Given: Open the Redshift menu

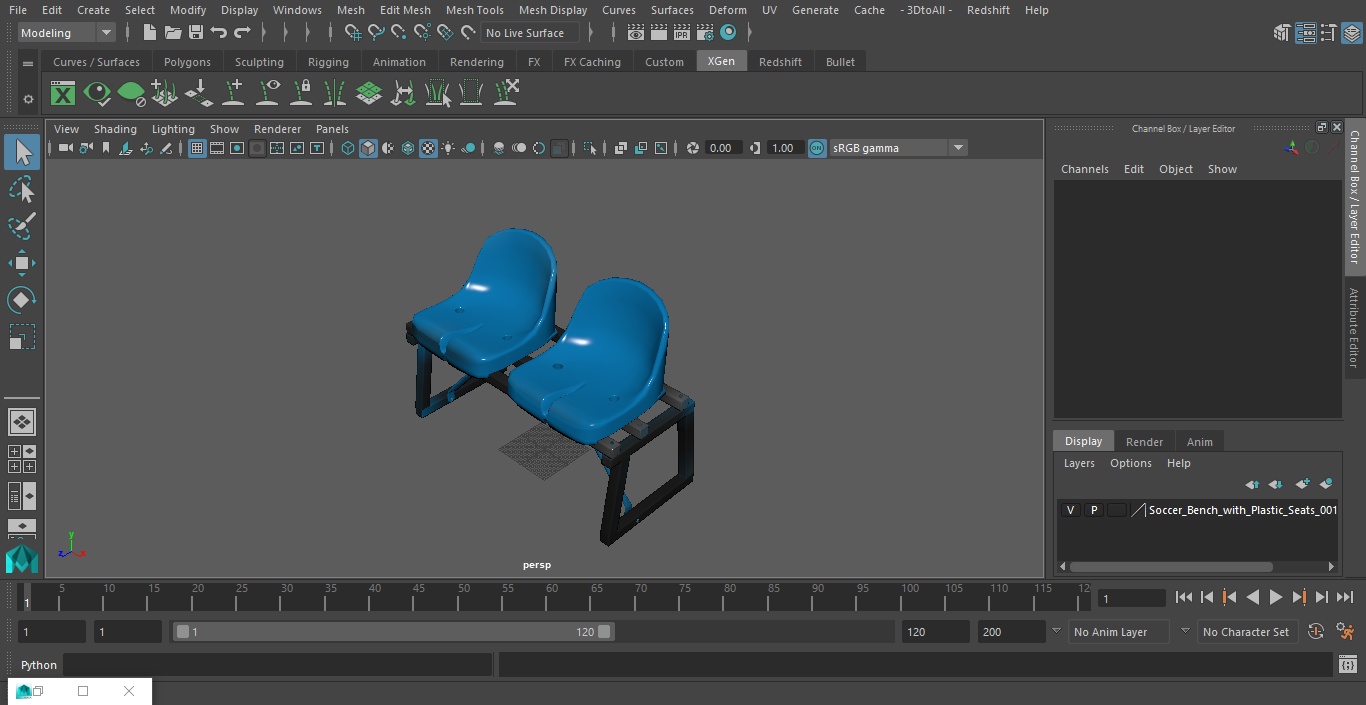Looking at the screenshot, I should point(988,10).
